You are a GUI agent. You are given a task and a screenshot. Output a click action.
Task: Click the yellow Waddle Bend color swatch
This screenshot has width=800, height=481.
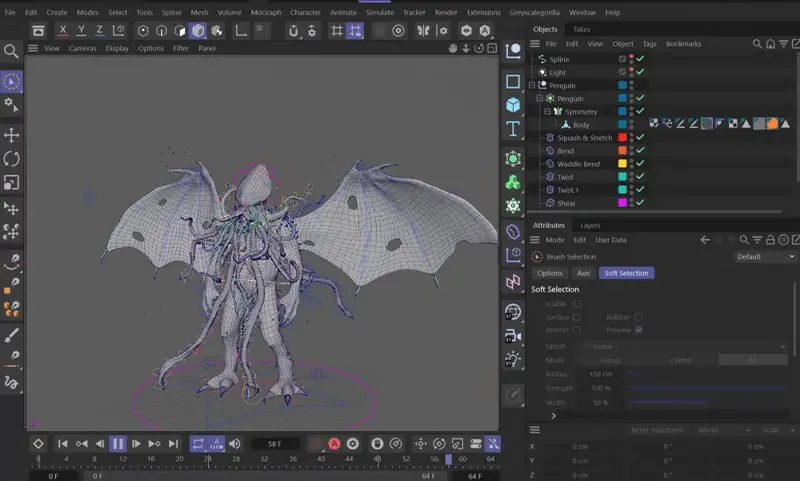(622, 163)
